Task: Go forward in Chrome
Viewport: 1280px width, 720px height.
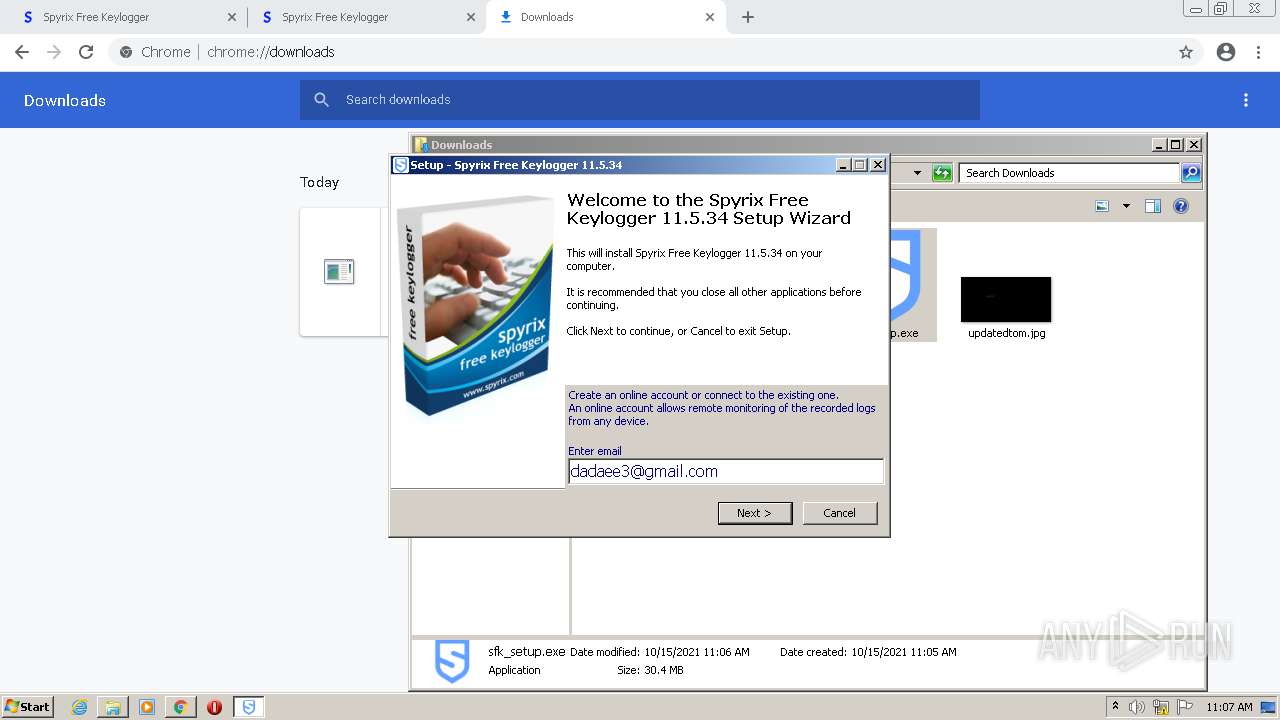Action: pyautogui.click(x=54, y=52)
